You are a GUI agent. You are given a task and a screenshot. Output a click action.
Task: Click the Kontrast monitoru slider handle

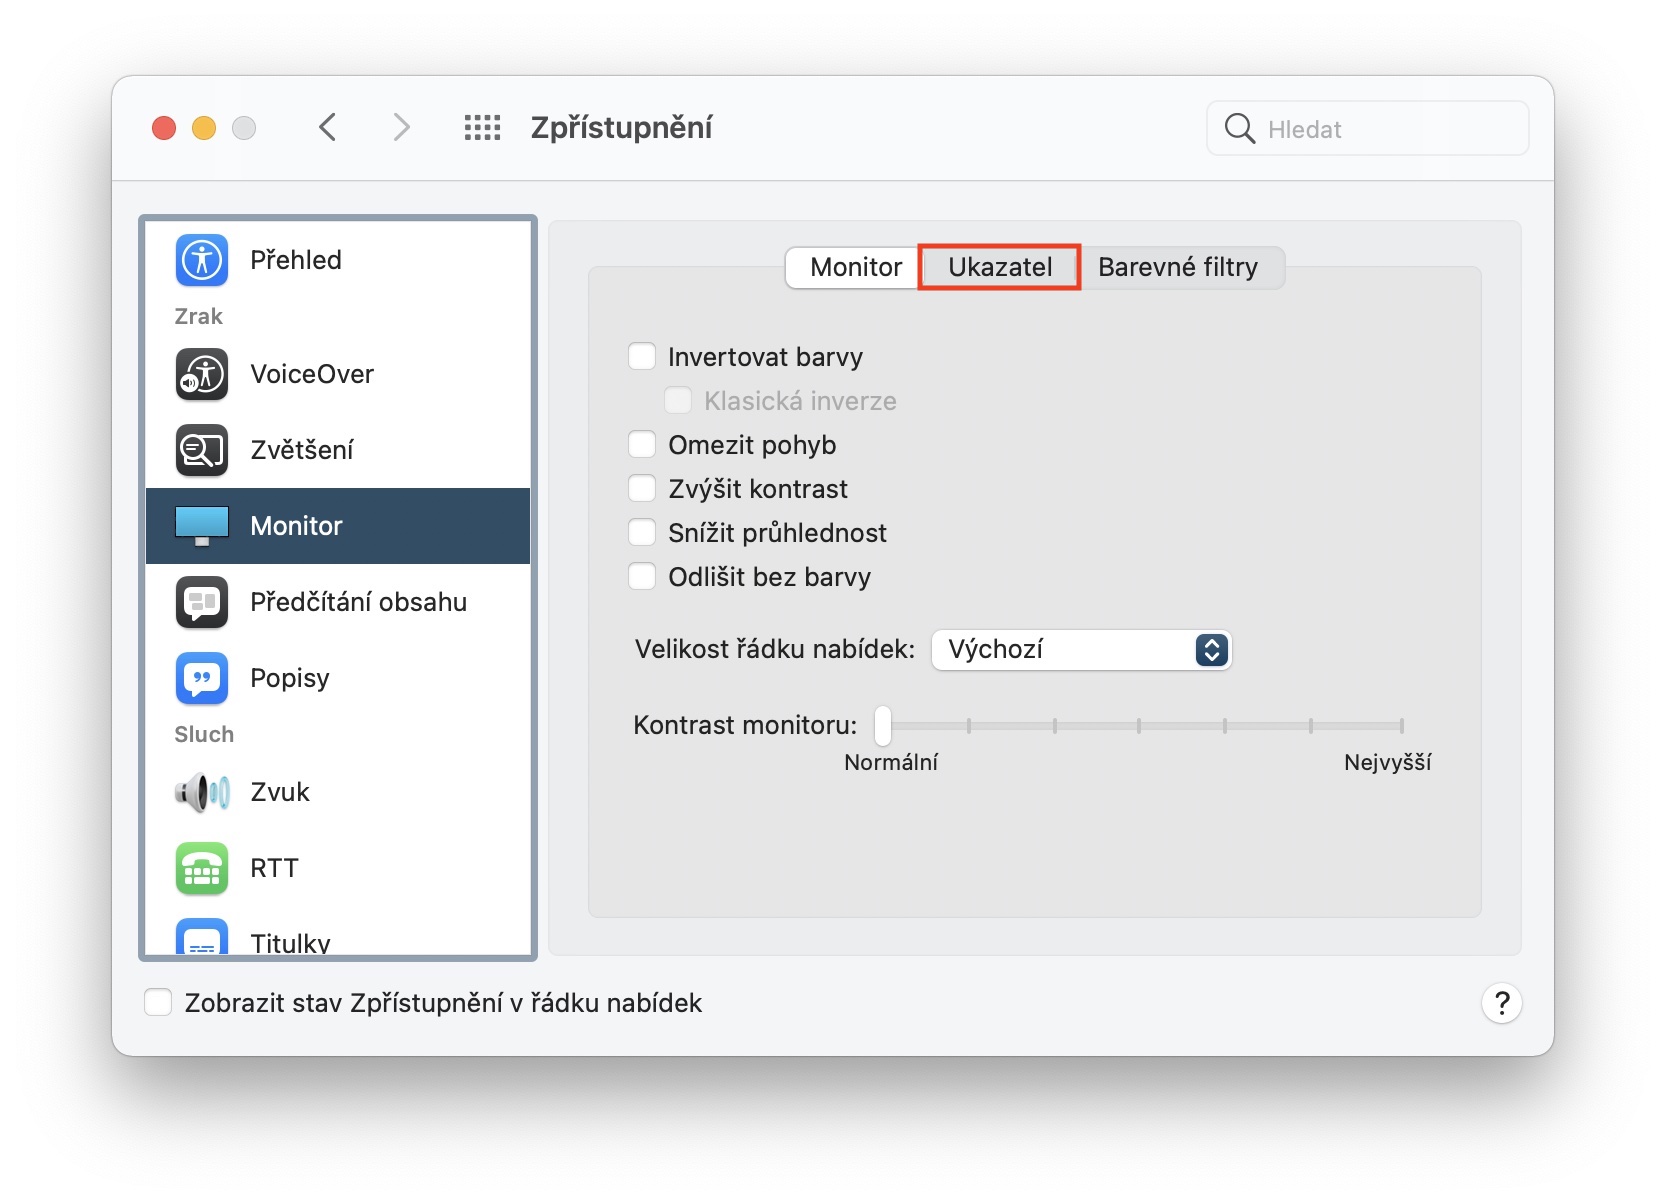[883, 726]
